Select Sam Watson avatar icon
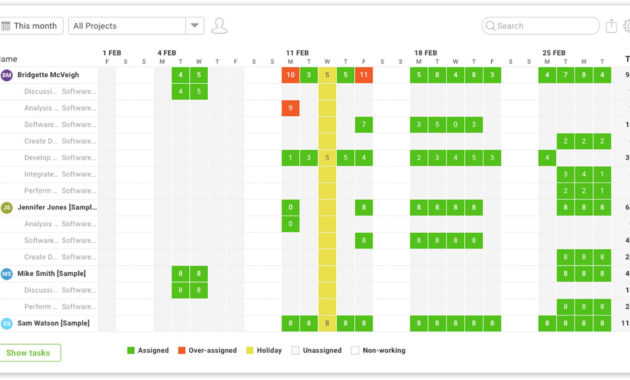 (7, 323)
